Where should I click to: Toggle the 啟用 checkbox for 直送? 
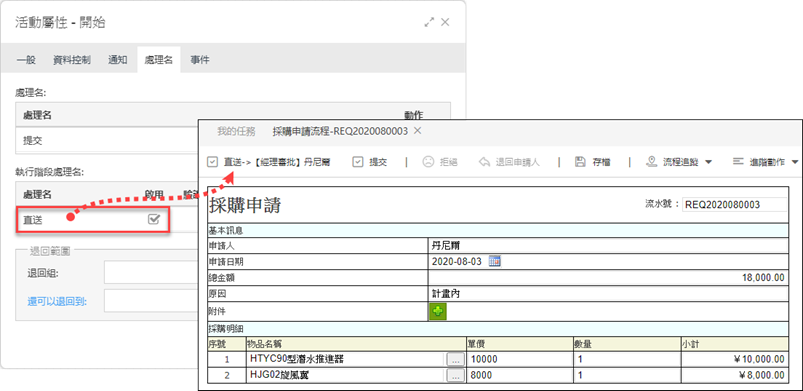[154, 220]
